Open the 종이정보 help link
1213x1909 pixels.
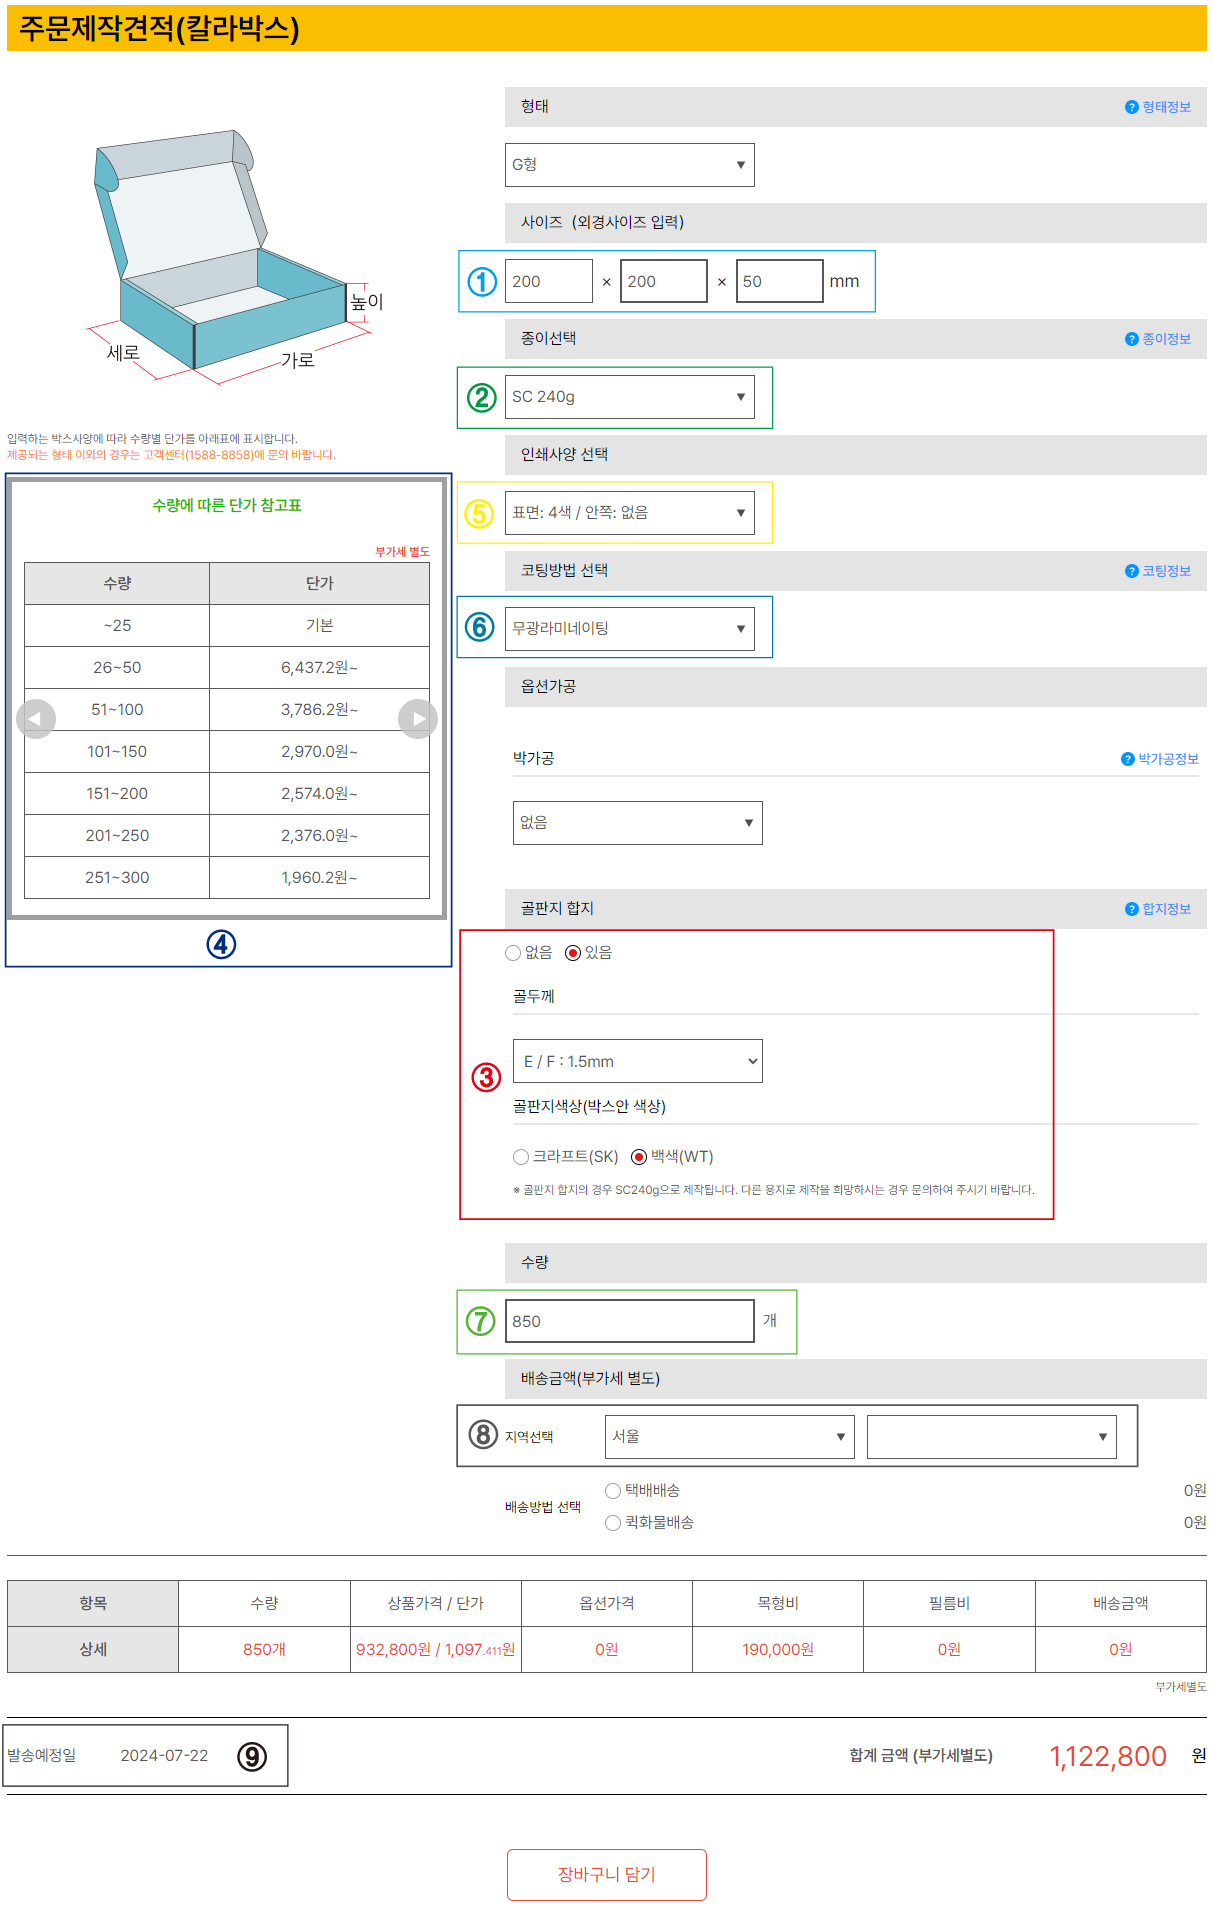point(1158,339)
